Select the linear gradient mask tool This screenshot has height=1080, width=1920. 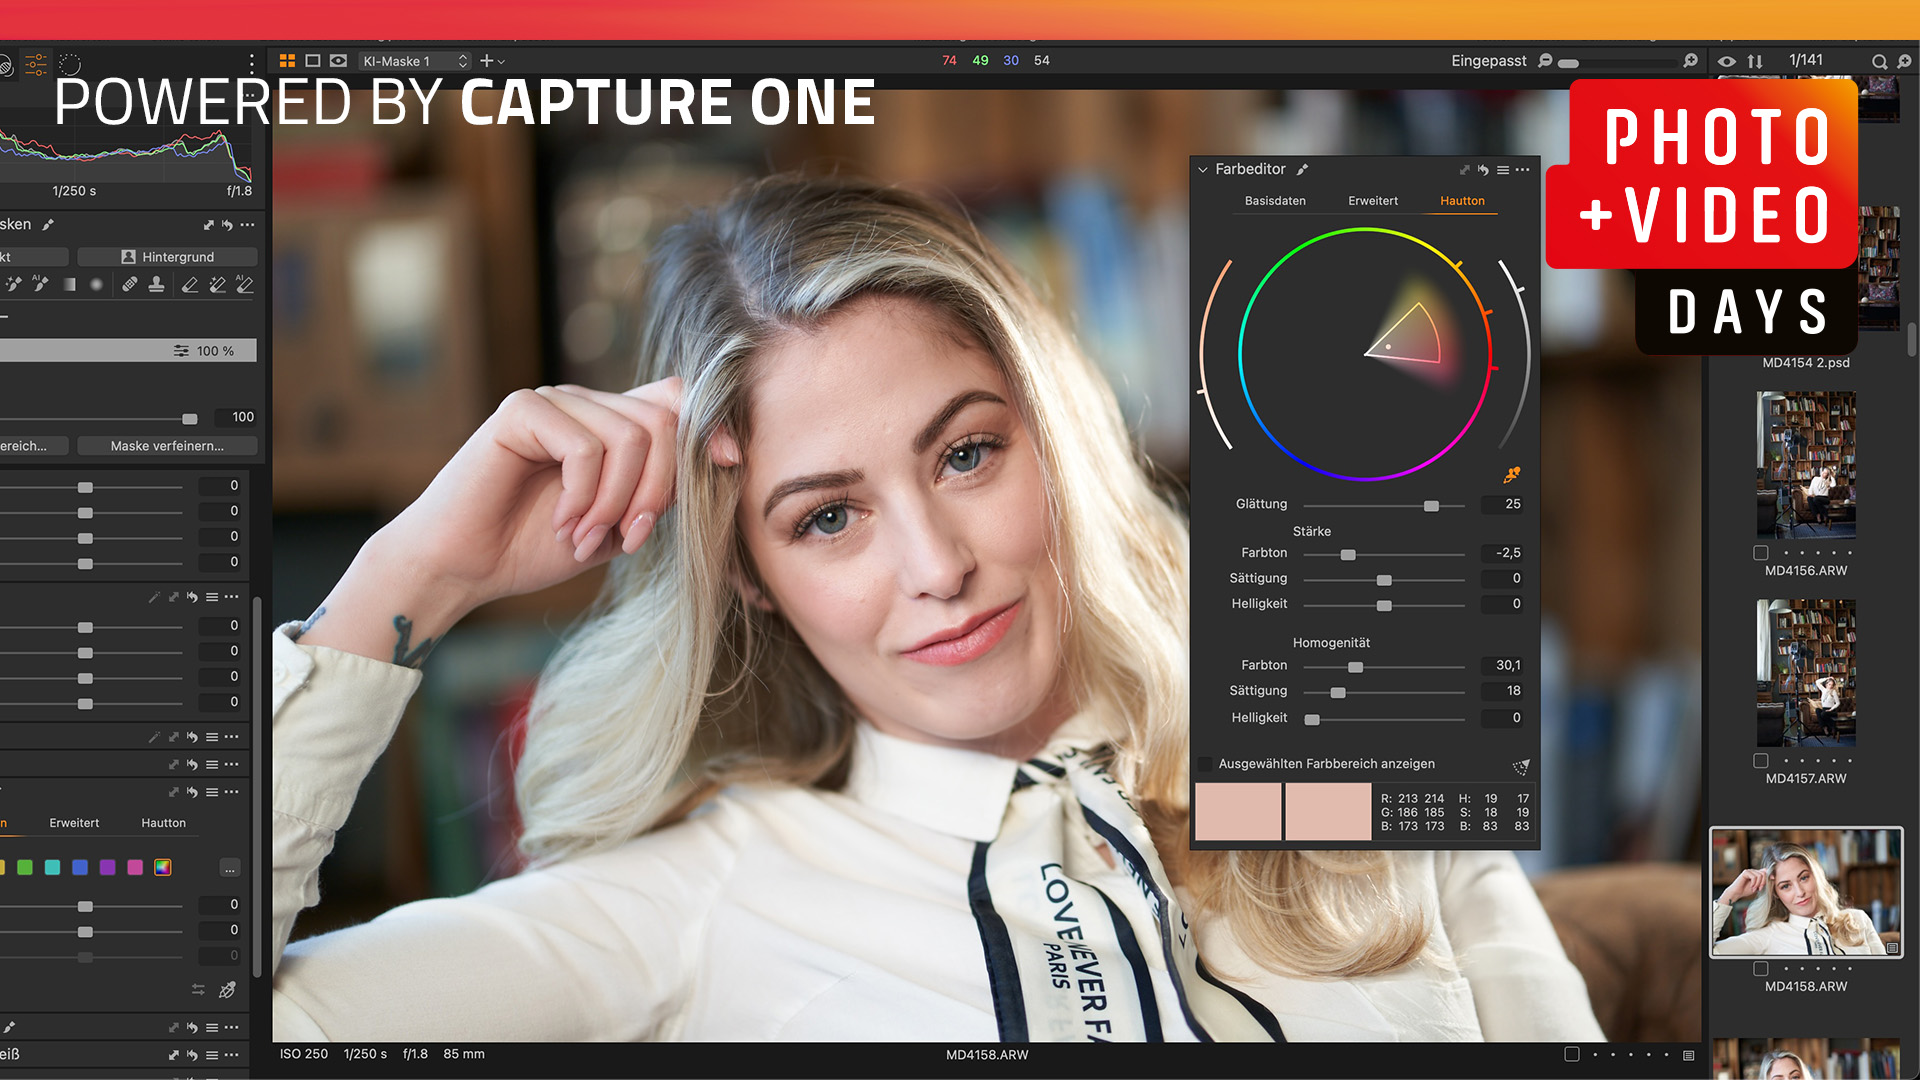pos(69,285)
